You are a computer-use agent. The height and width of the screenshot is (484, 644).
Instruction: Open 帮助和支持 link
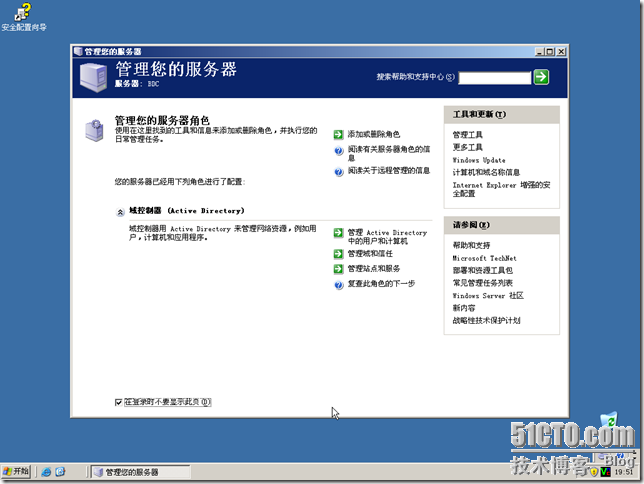click(471, 245)
